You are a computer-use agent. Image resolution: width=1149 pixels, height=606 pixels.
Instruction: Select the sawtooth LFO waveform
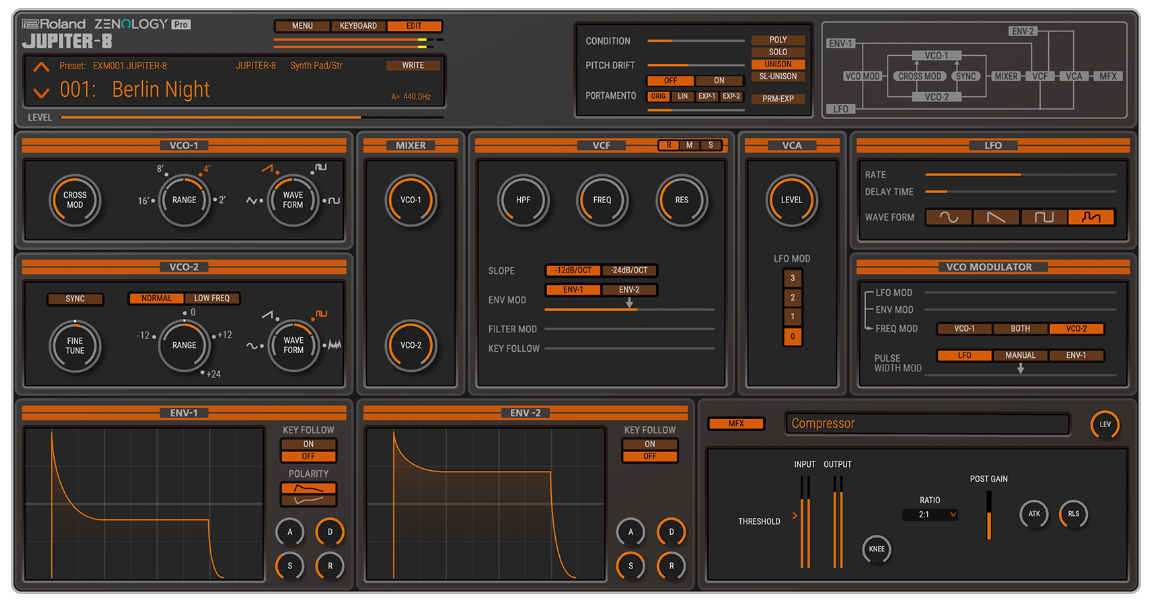(996, 217)
